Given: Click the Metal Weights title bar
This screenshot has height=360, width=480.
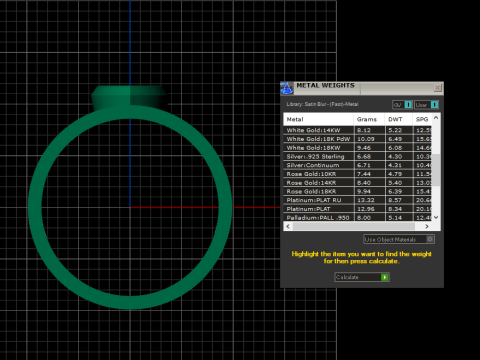Looking at the screenshot, I should (x=363, y=88).
